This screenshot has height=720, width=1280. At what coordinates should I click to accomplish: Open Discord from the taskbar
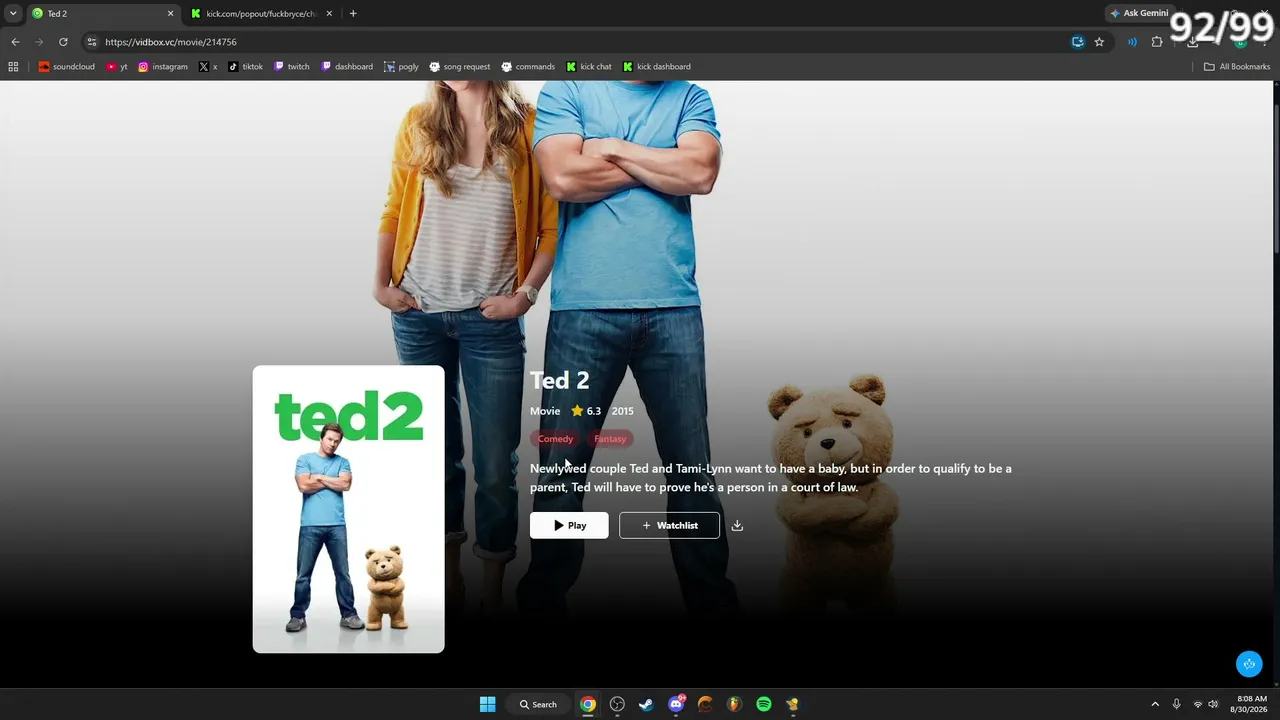point(676,704)
